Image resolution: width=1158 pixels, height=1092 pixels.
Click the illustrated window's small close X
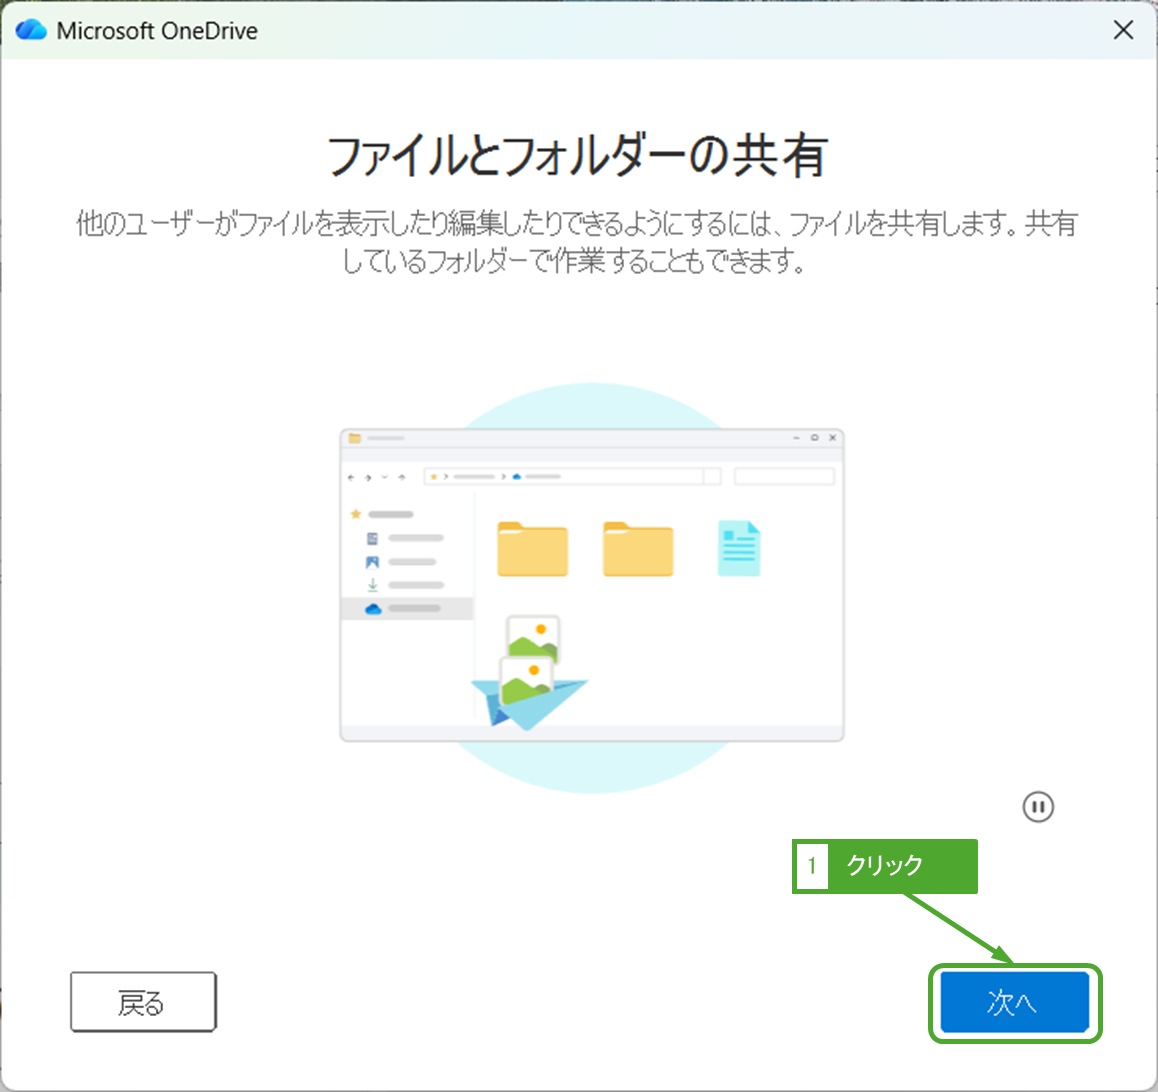[832, 438]
